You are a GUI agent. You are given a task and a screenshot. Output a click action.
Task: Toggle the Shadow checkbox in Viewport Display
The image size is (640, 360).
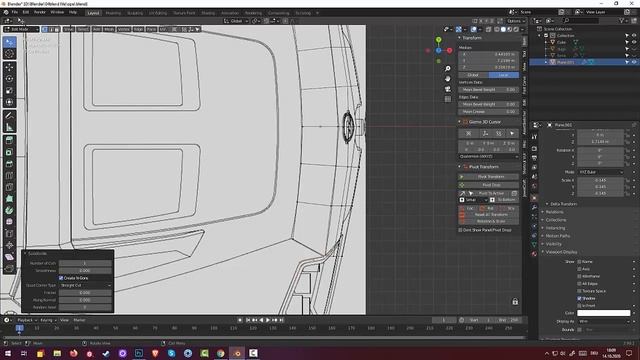click(579, 298)
